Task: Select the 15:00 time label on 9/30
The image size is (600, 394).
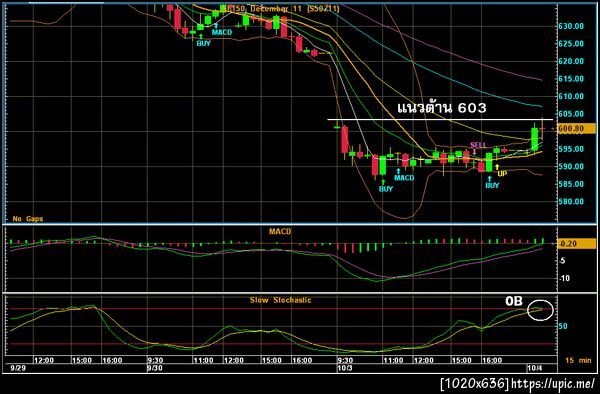Action: click(x=271, y=361)
